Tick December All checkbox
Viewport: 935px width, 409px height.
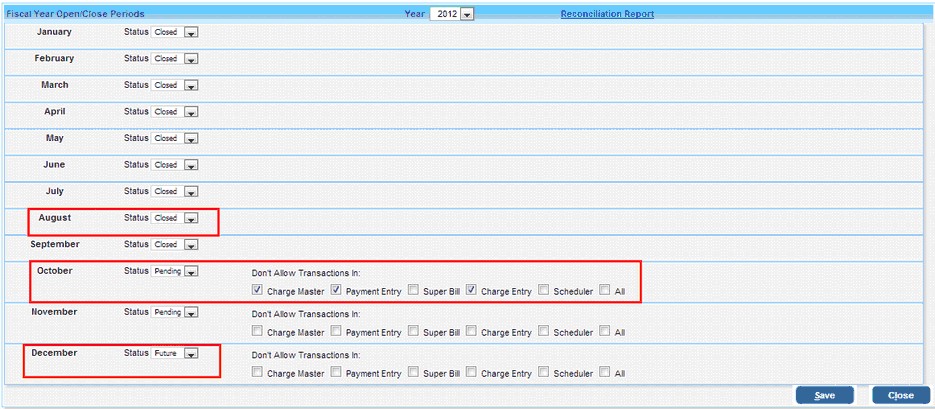[605, 373]
